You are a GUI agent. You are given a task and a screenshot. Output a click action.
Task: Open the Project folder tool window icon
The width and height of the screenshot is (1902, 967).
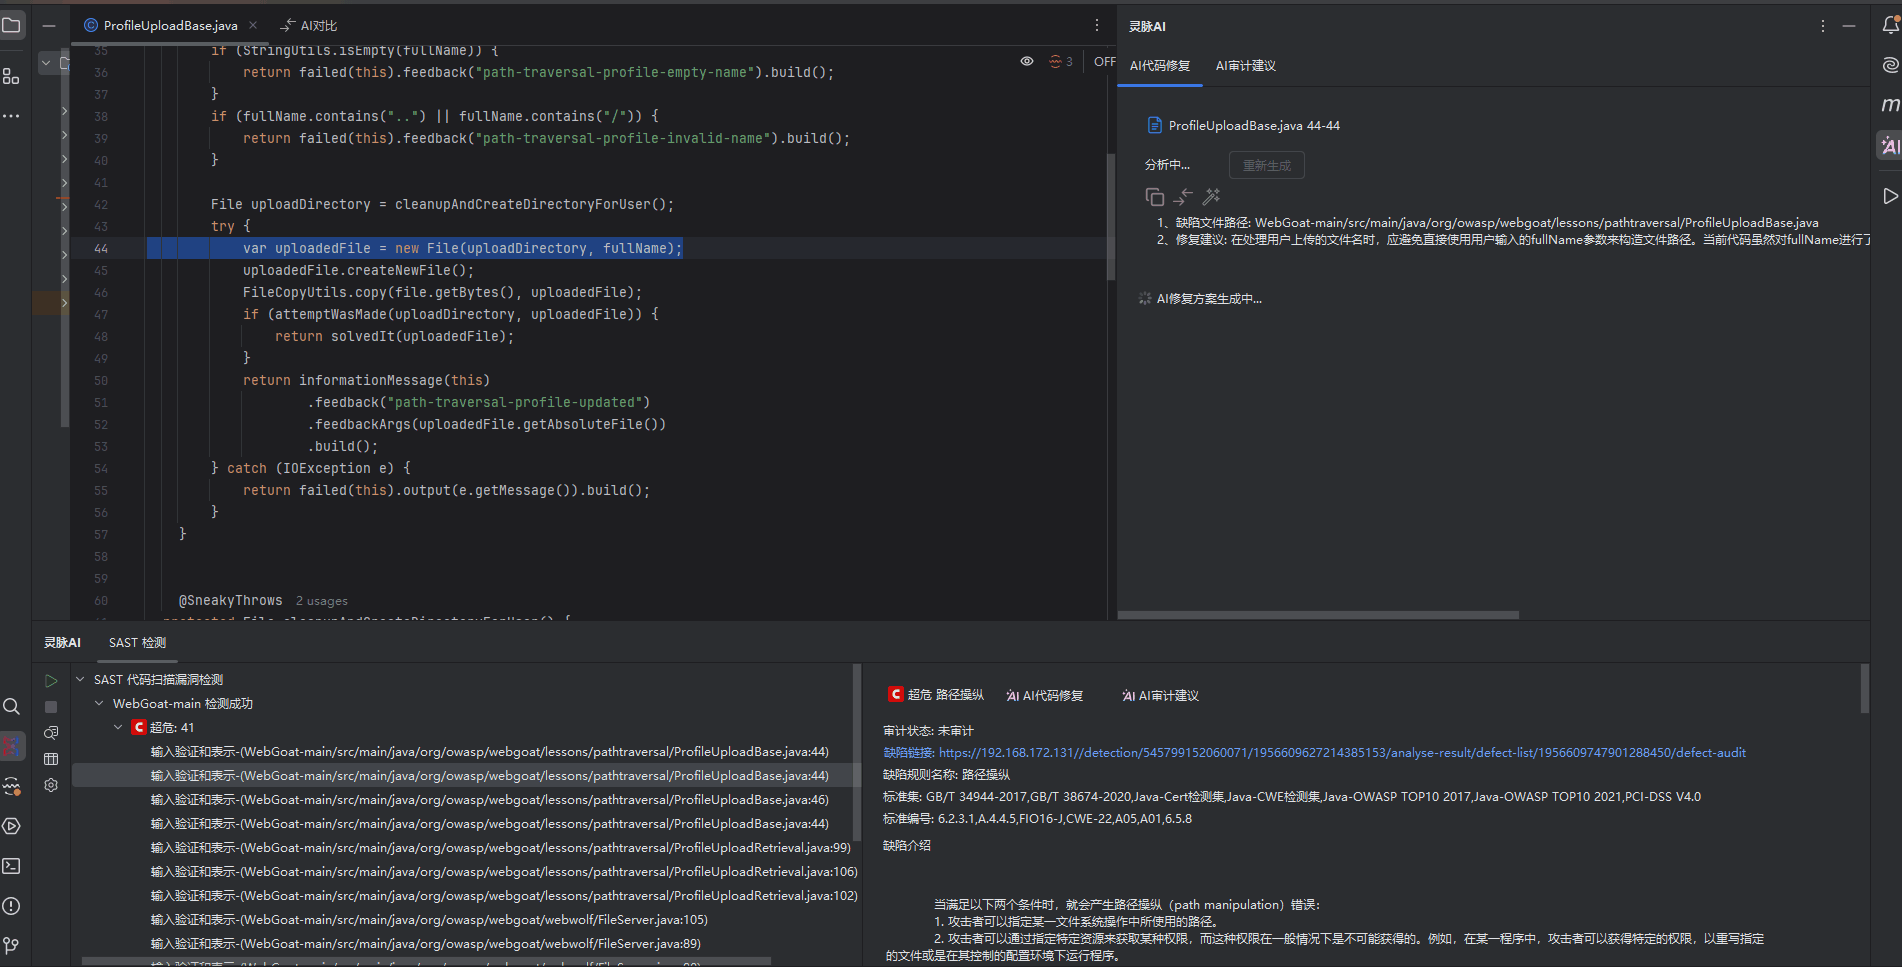[x=12, y=25]
